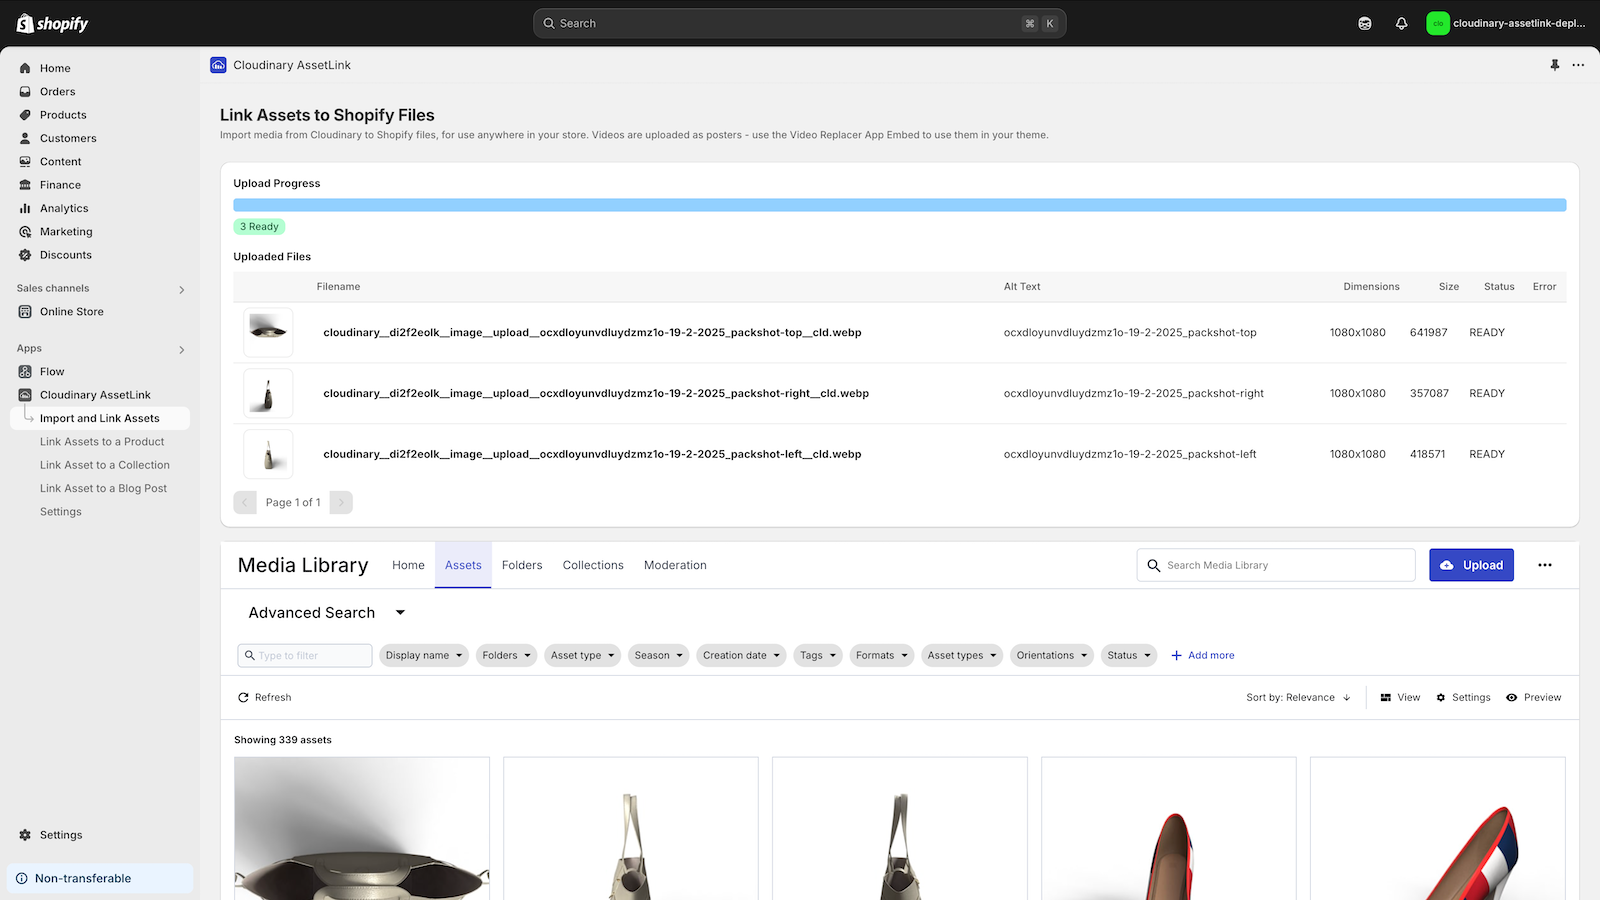Open the Status filter dropdown
Image resolution: width=1600 pixels, height=900 pixels.
click(1129, 655)
